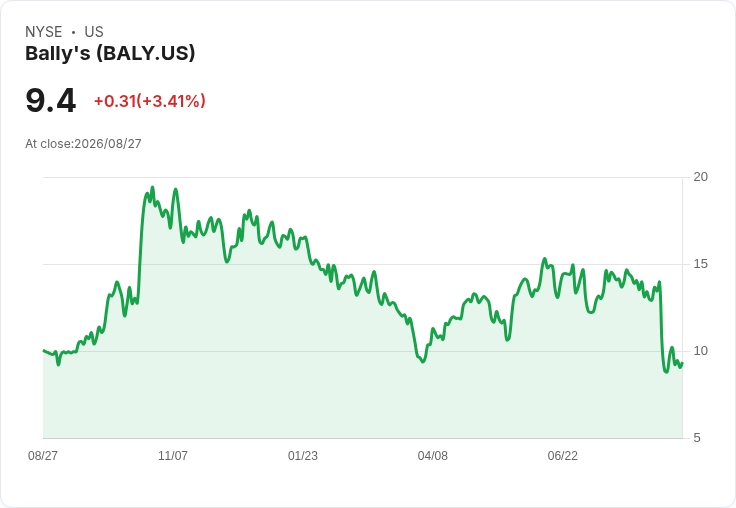
Task: Click the NYSE exchange label
Action: [44, 32]
